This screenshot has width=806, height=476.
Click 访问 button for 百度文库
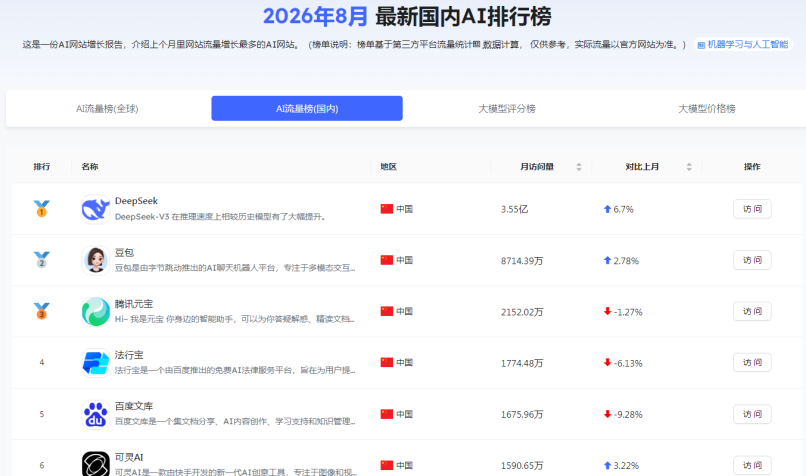(752, 414)
